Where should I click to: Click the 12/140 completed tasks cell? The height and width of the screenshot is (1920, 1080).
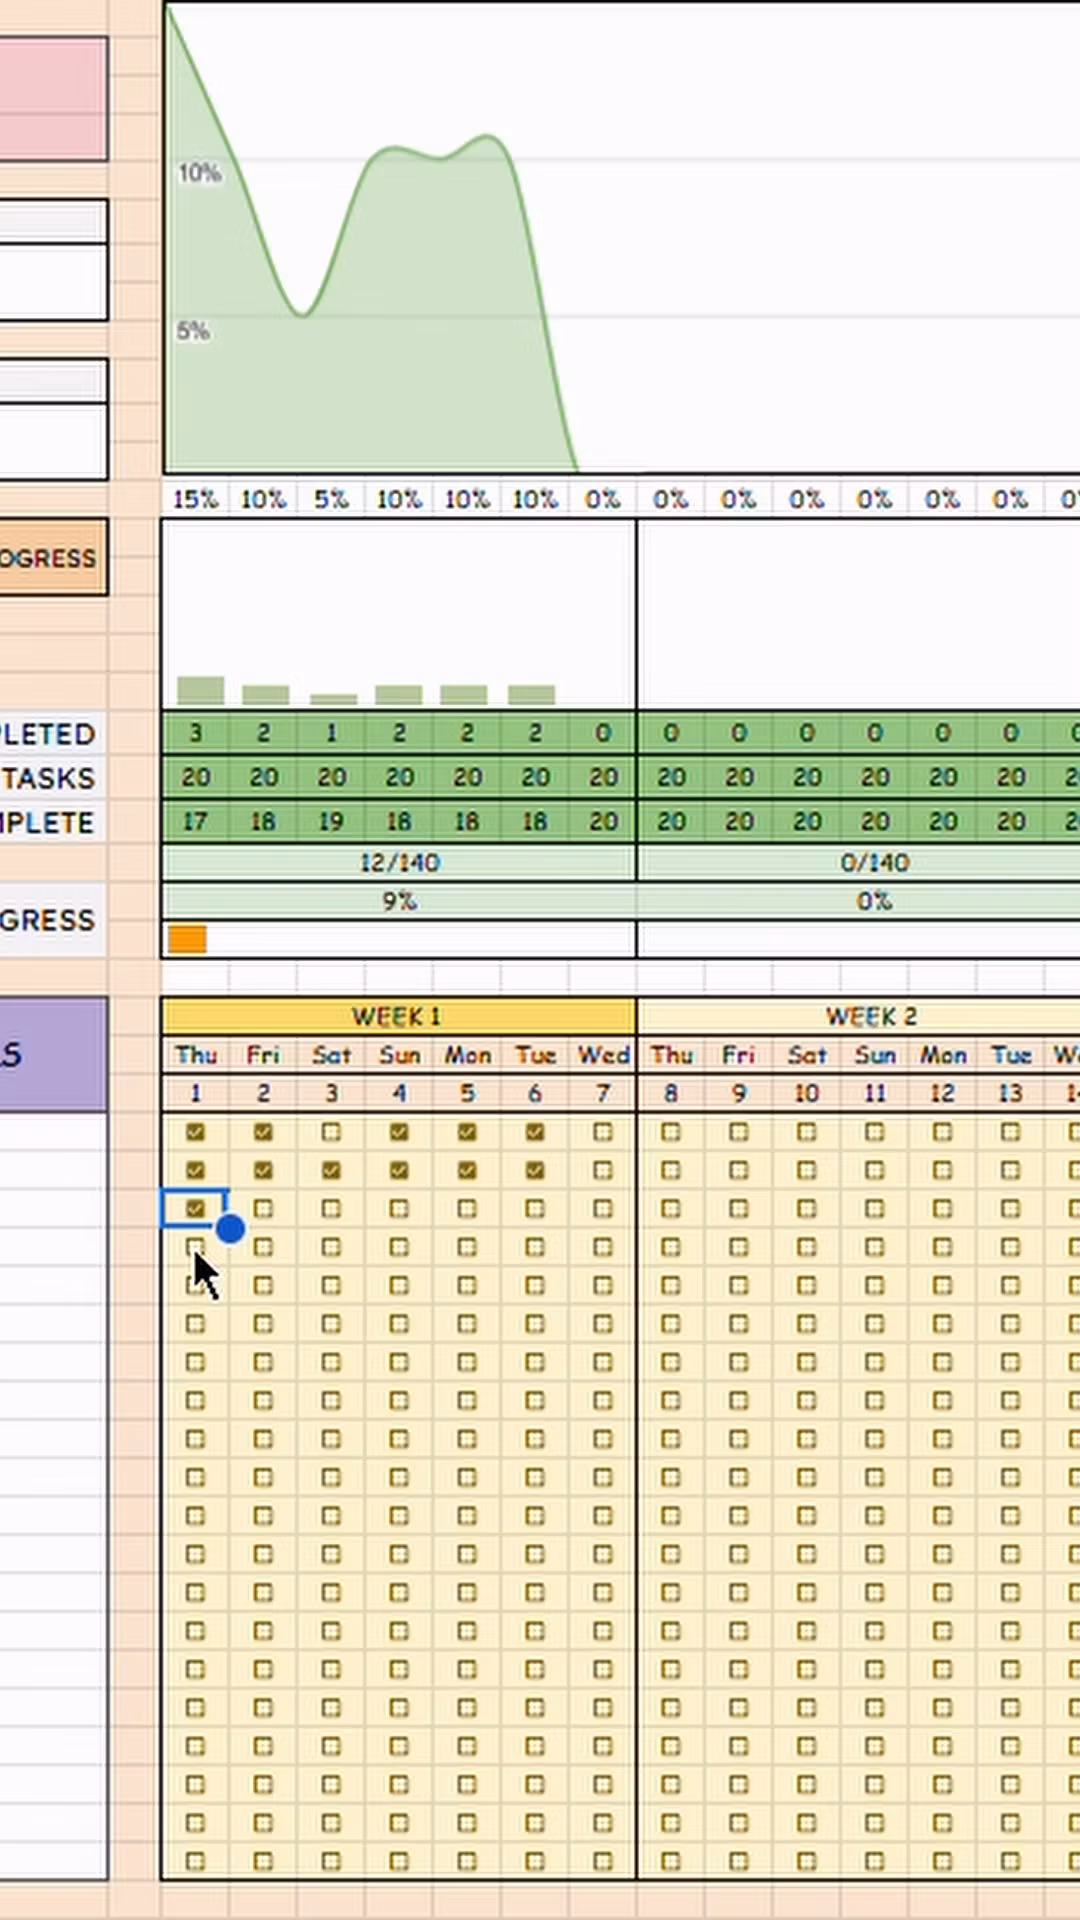(x=398, y=862)
